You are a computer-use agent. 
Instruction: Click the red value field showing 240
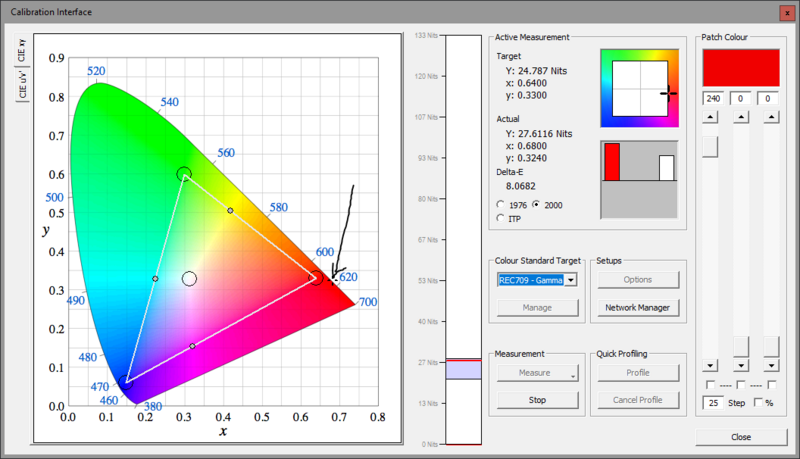point(713,98)
